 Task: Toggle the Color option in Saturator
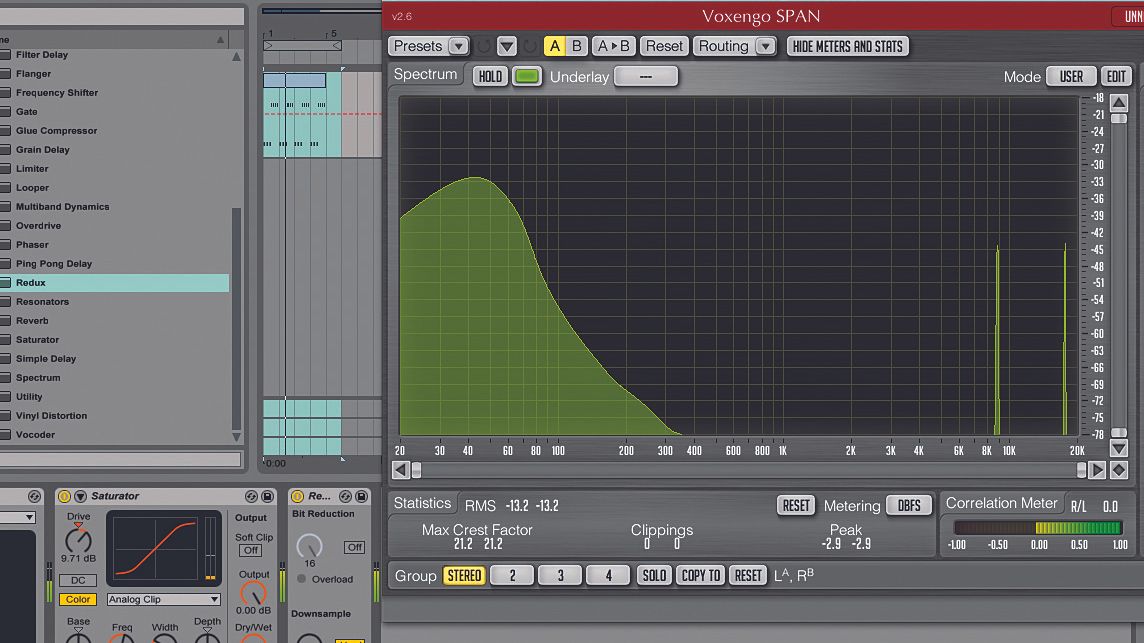point(77,599)
